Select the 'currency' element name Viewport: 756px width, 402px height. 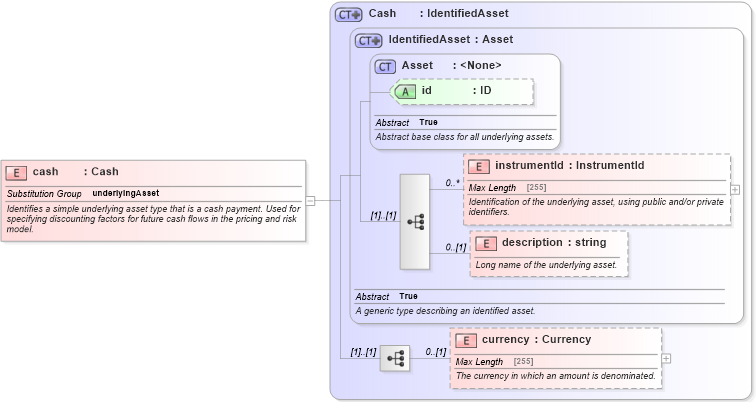[x=505, y=339]
